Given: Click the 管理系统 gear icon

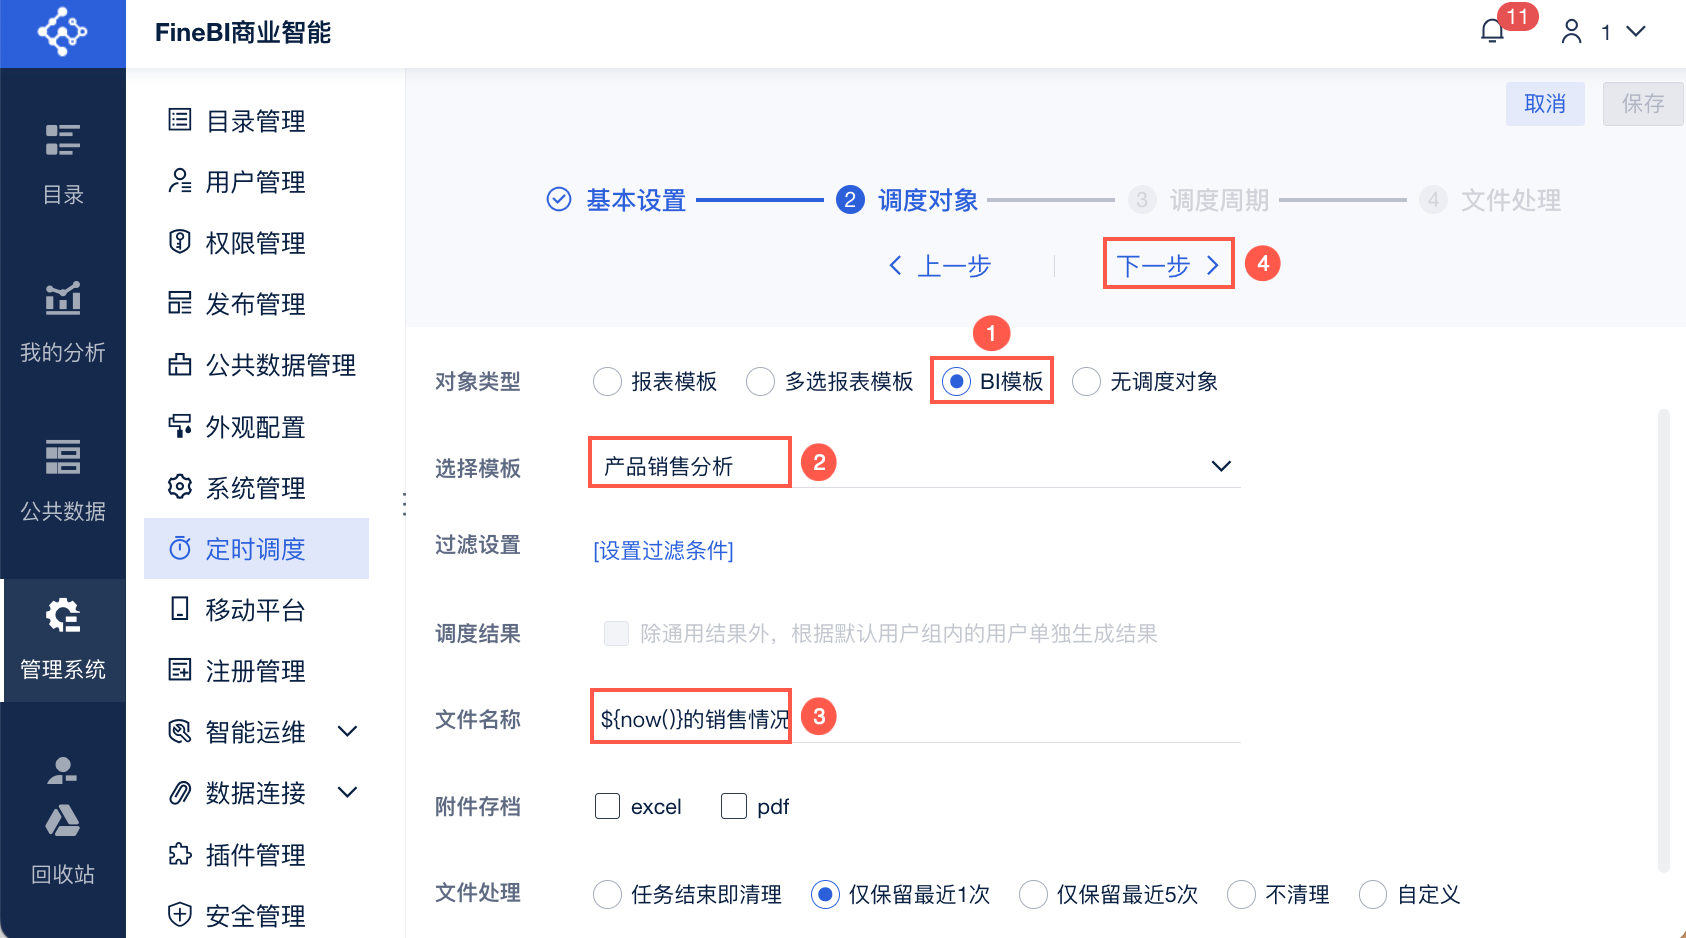Looking at the screenshot, I should pyautogui.click(x=63, y=616).
